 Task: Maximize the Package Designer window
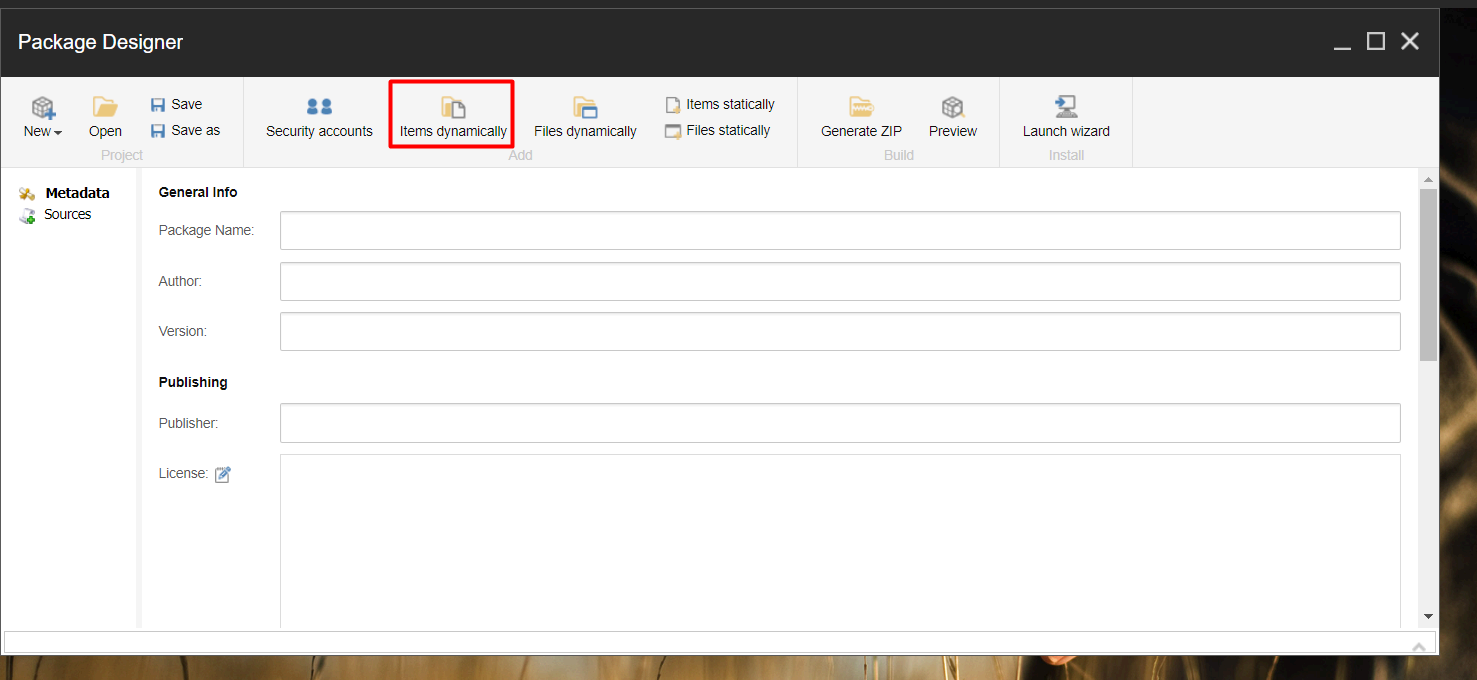pos(1376,41)
